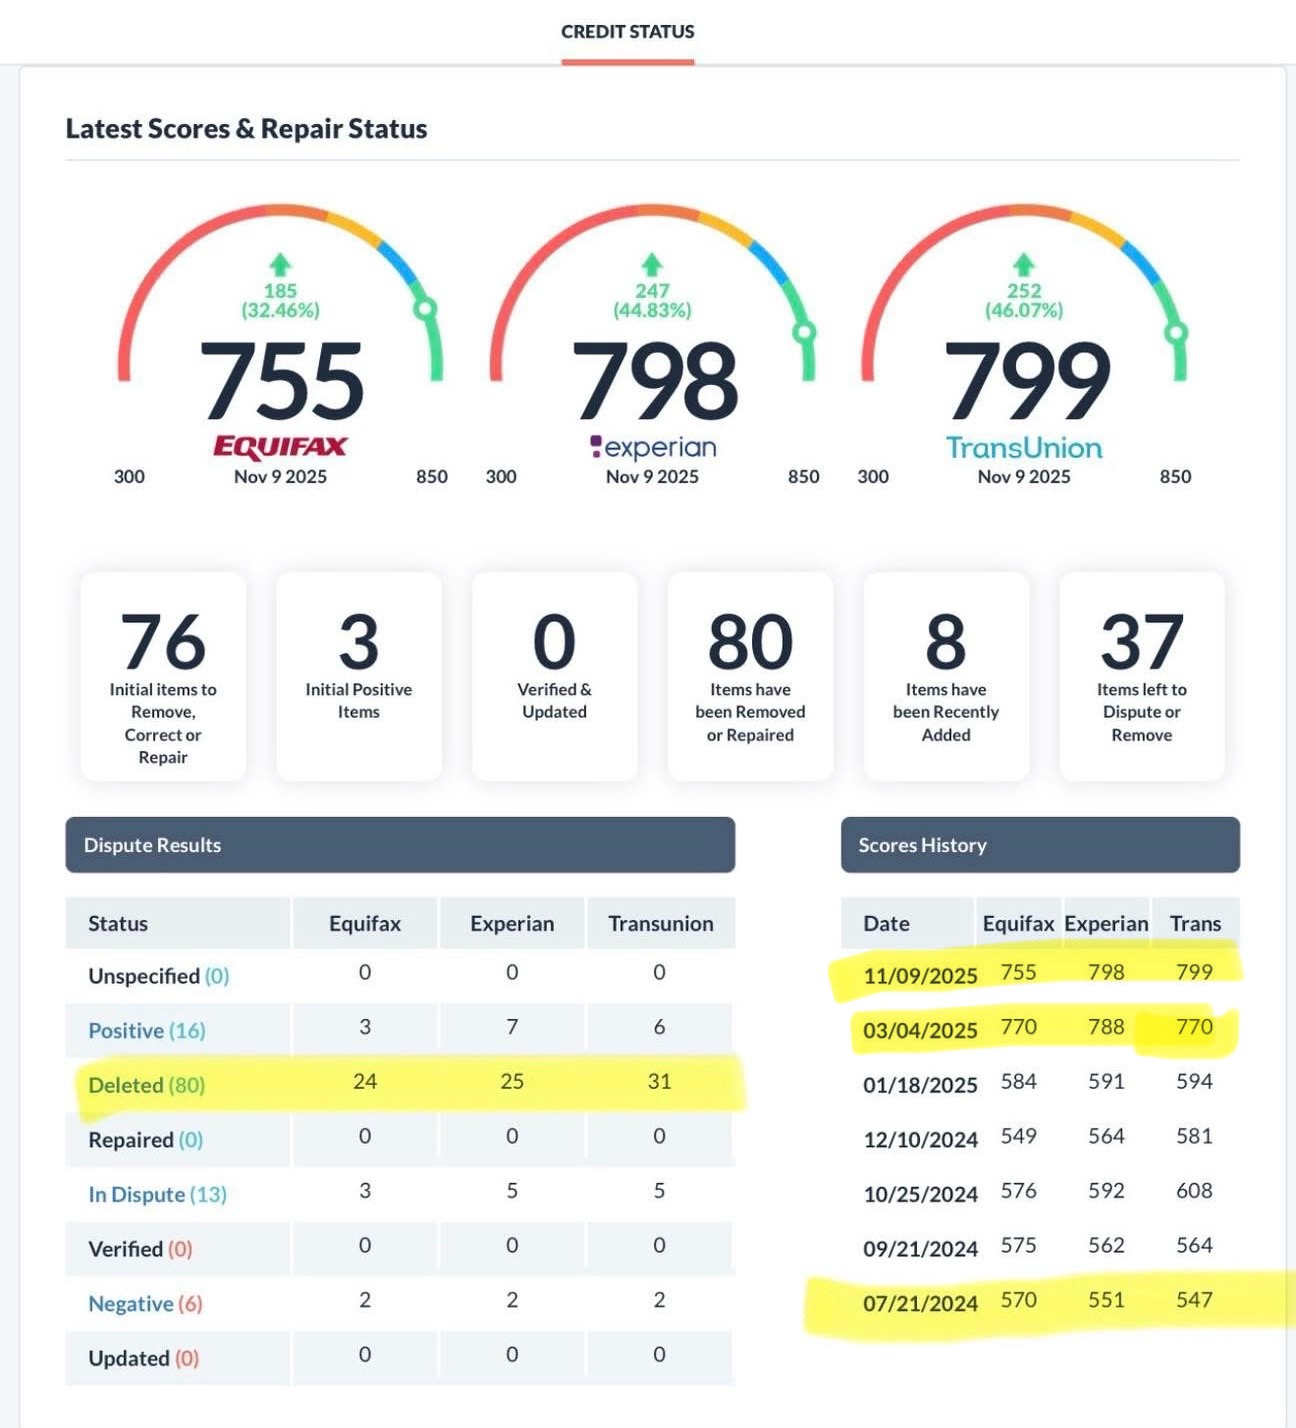Toggle the 03/04/2025 highlighted entry

(920, 1030)
